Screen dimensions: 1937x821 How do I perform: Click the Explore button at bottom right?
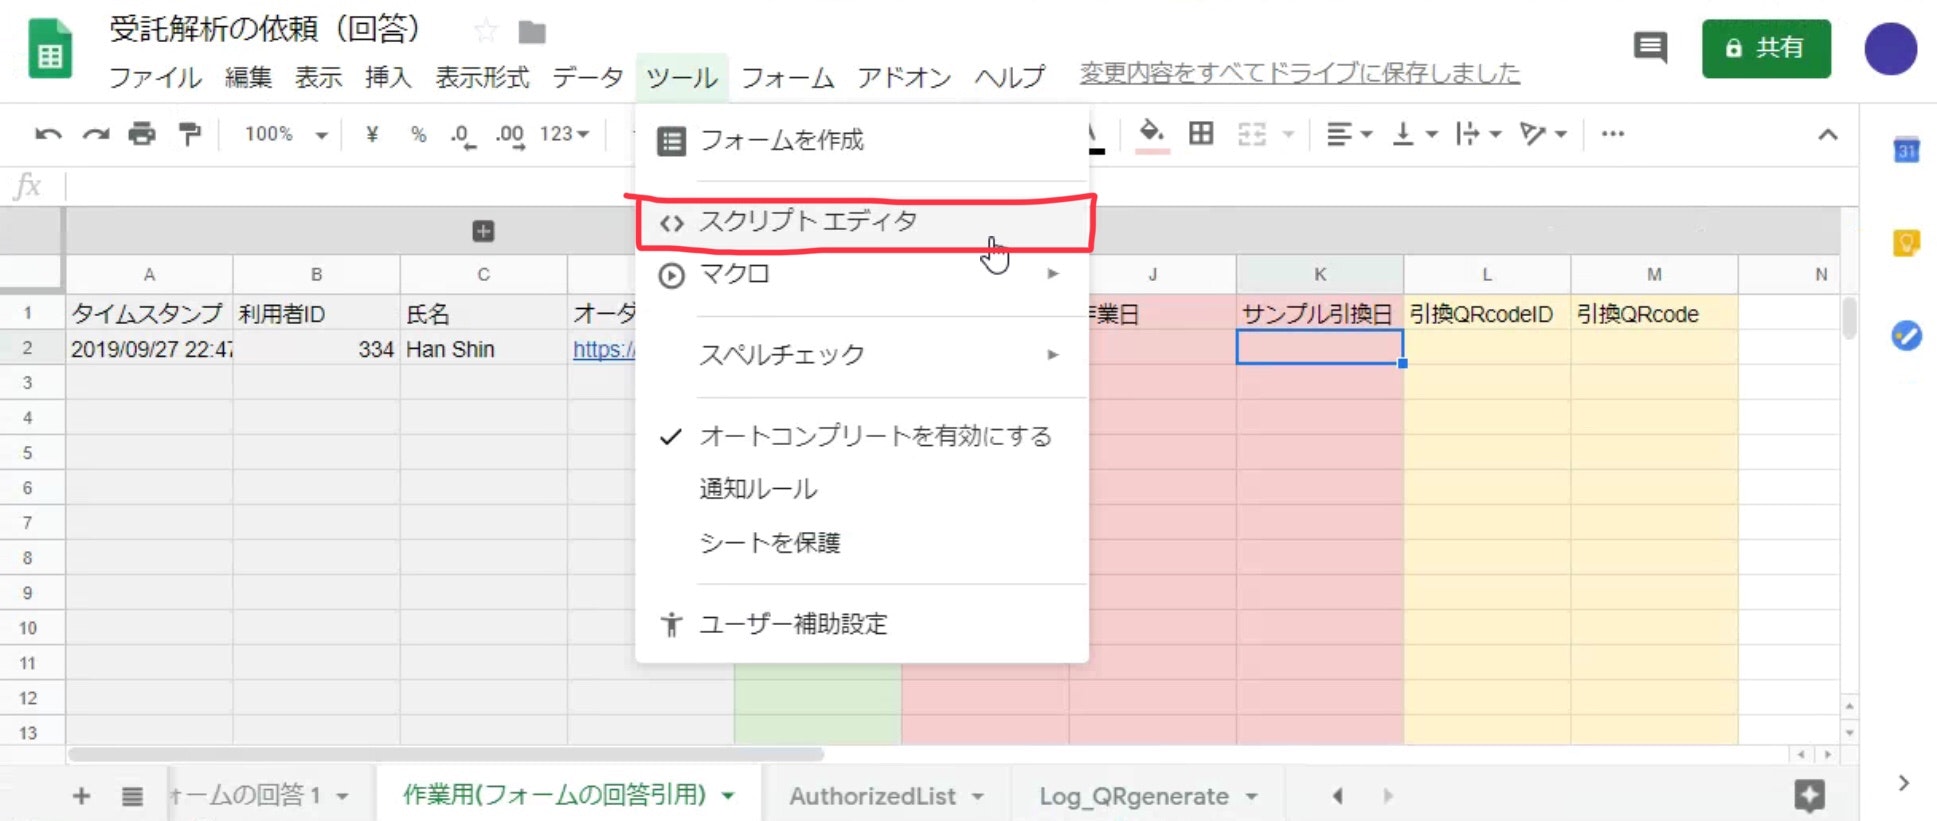[x=1810, y=796]
